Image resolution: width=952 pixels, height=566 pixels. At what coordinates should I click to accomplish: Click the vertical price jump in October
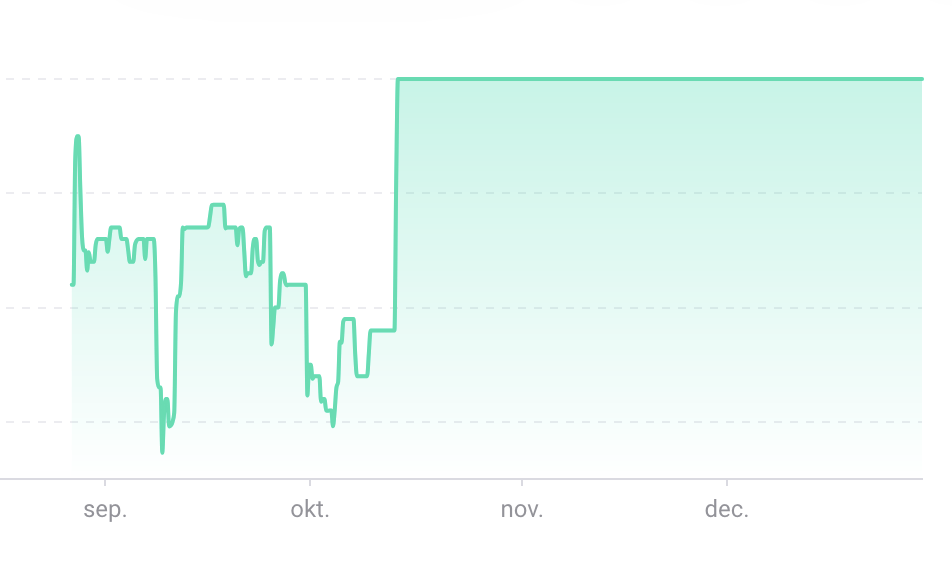[396, 205]
